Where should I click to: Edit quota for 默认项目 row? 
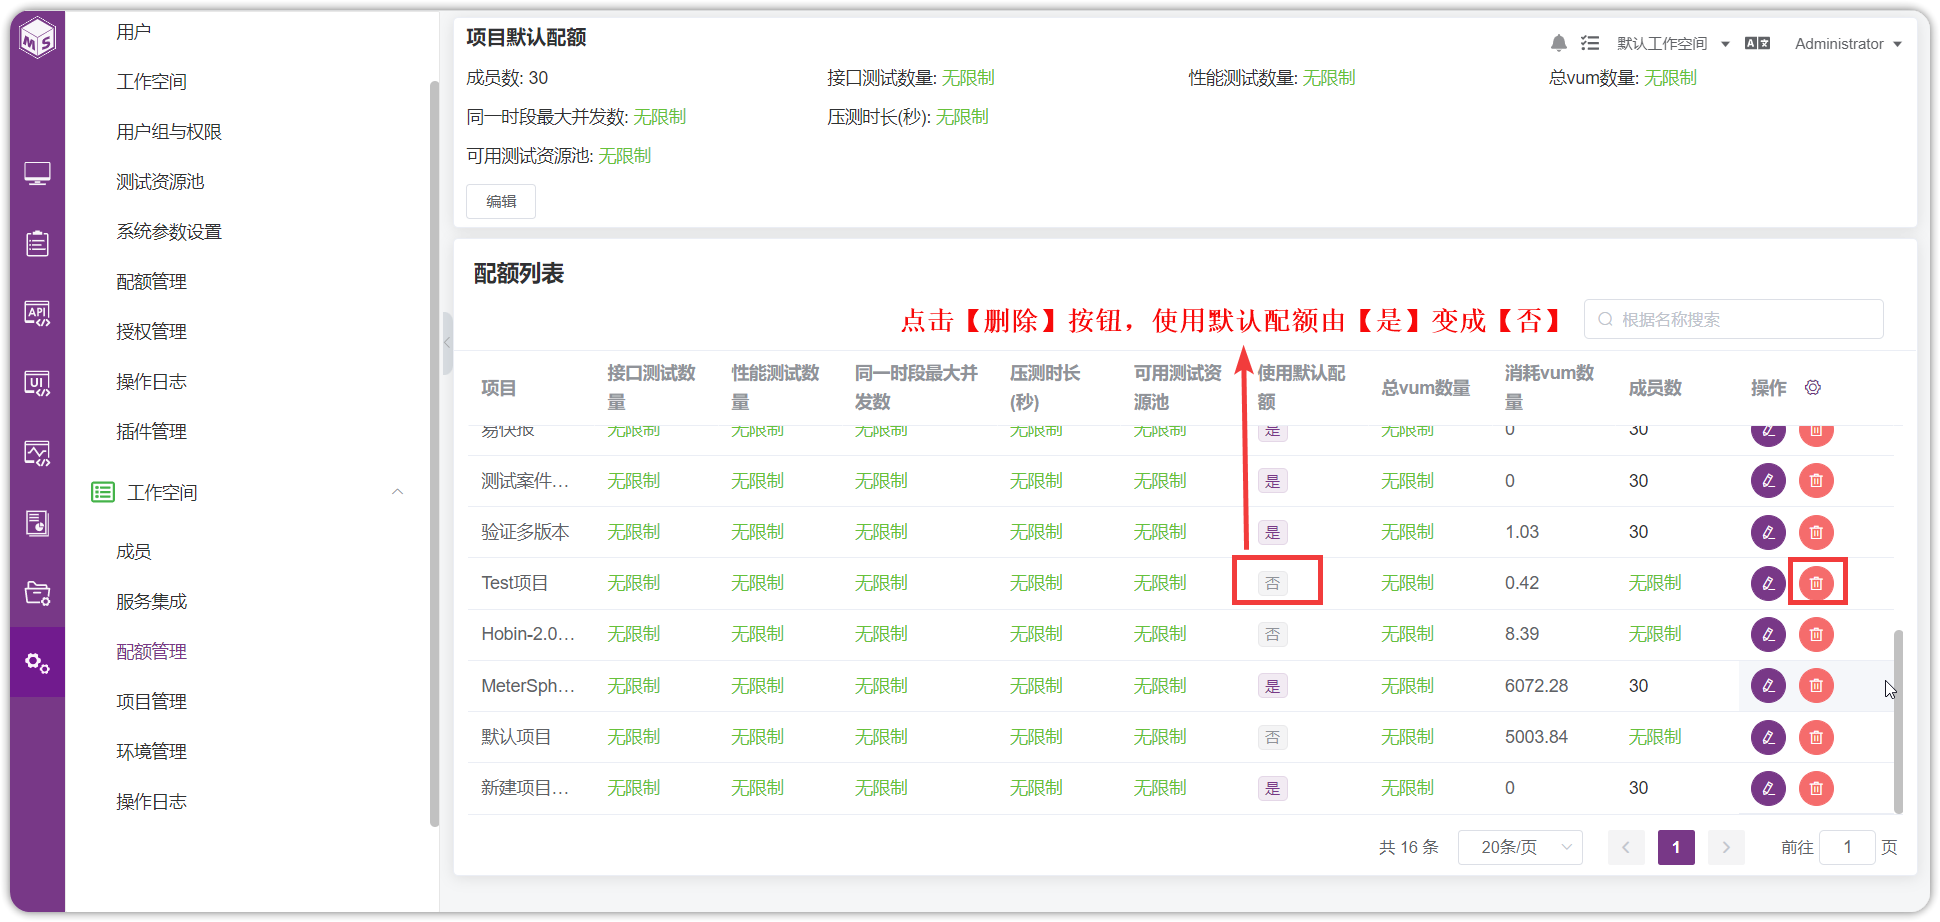(x=1768, y=737)
